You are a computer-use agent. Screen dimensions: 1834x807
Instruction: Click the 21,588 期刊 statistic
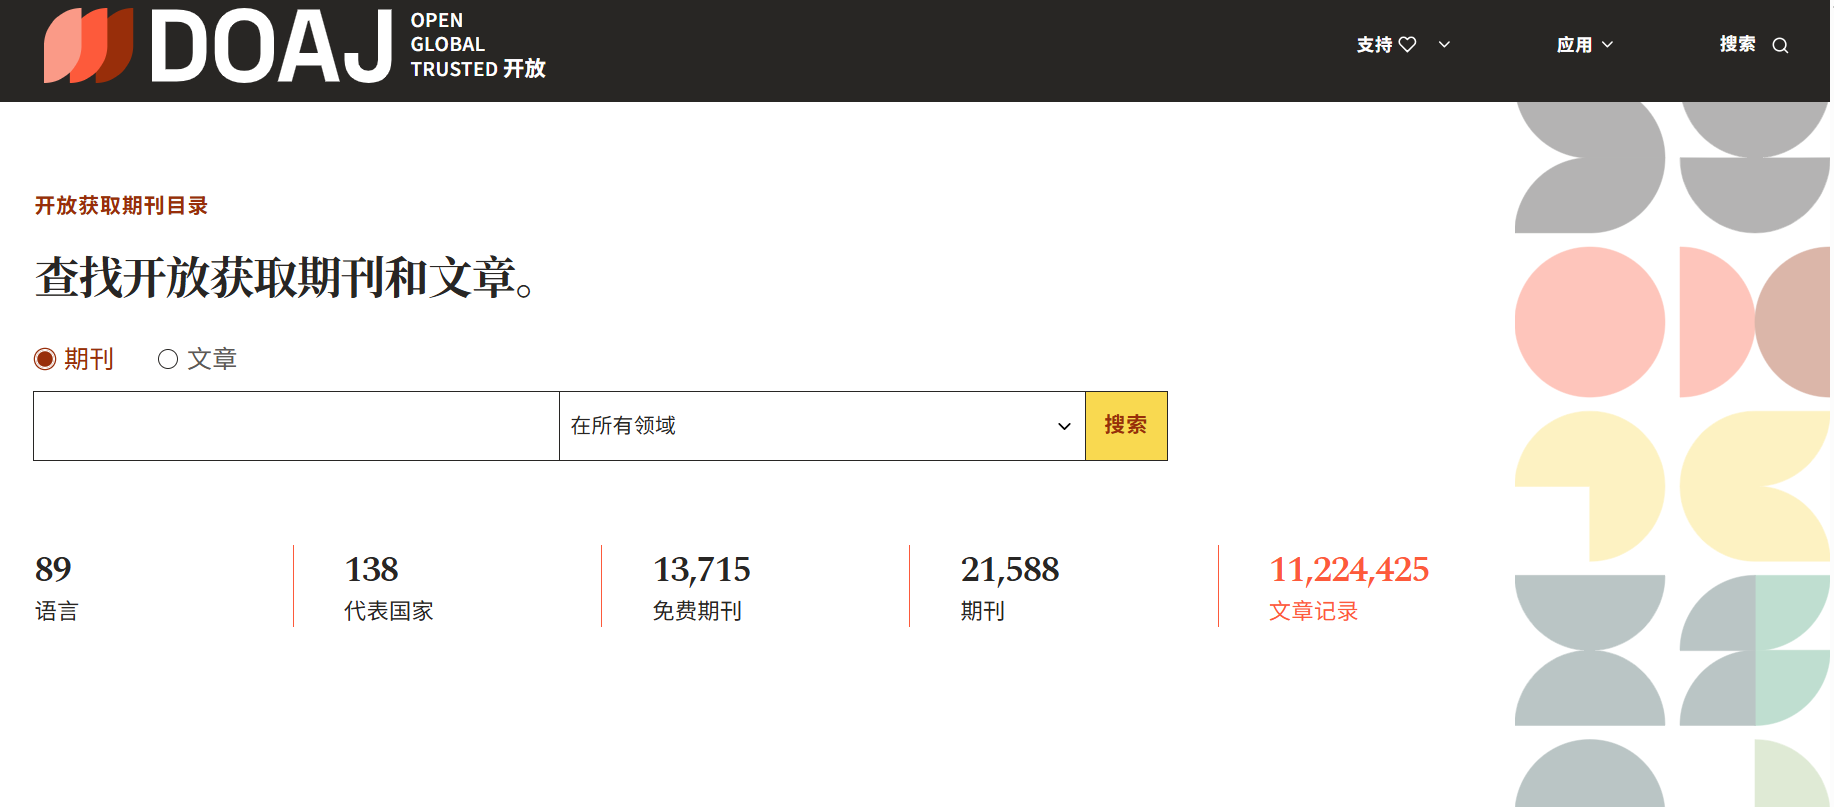[x=1010, y=587]
